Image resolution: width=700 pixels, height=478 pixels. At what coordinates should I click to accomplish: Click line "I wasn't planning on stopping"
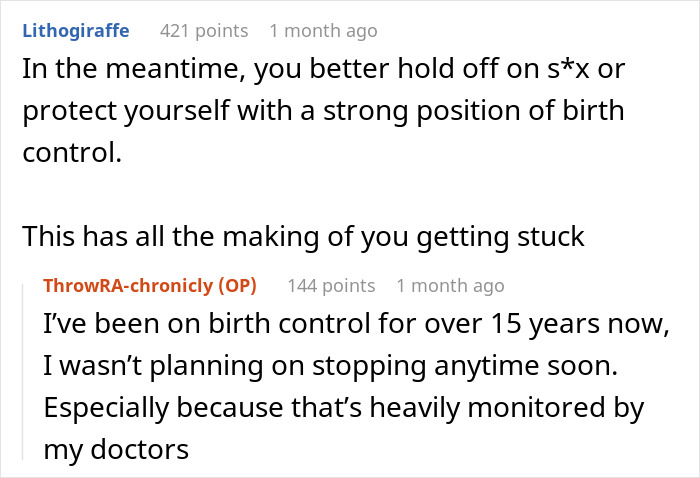pos(331,366)
